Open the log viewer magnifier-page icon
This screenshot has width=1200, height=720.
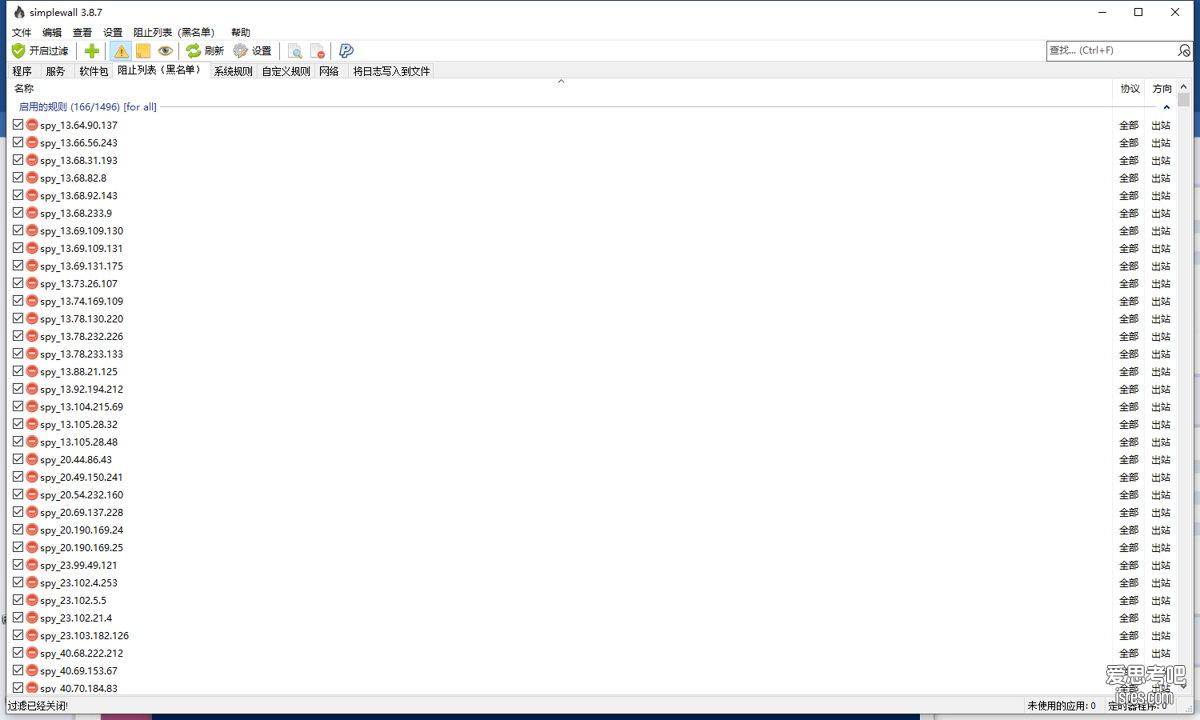point(295,51)
